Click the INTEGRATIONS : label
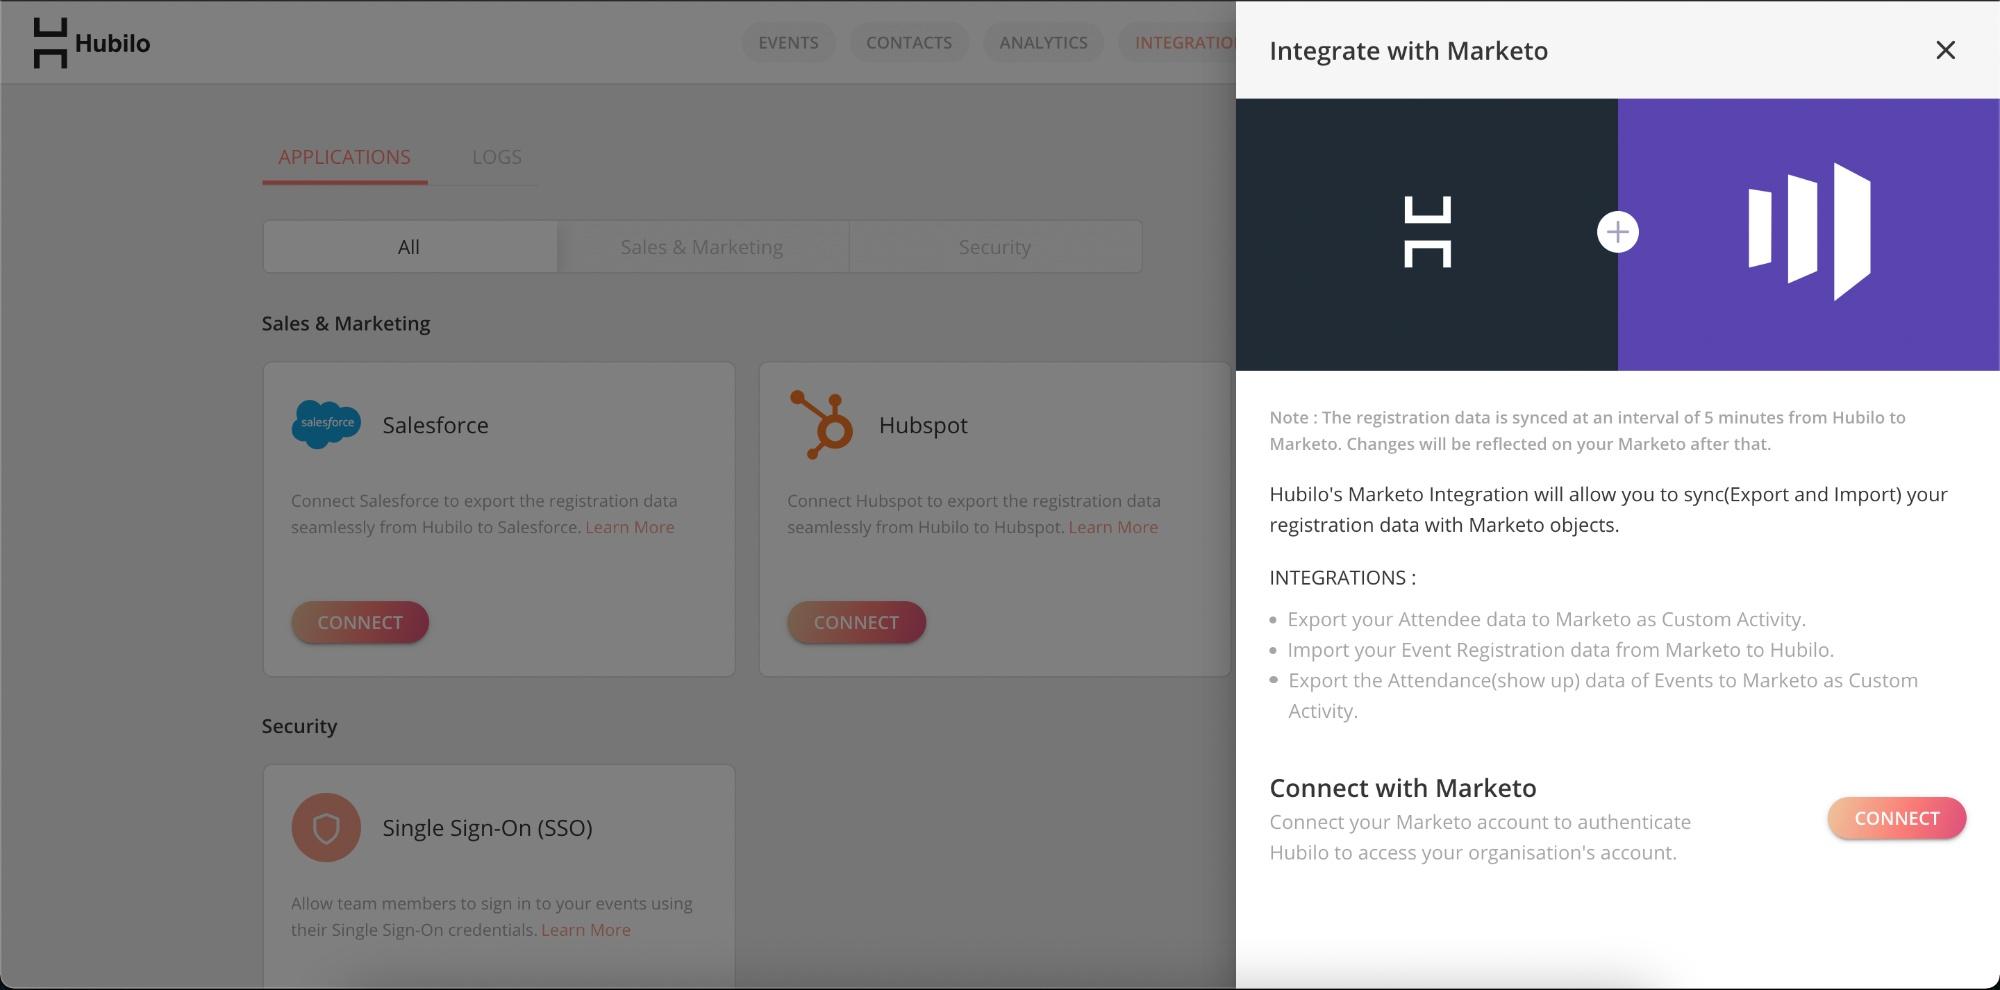 (1342, 578)
